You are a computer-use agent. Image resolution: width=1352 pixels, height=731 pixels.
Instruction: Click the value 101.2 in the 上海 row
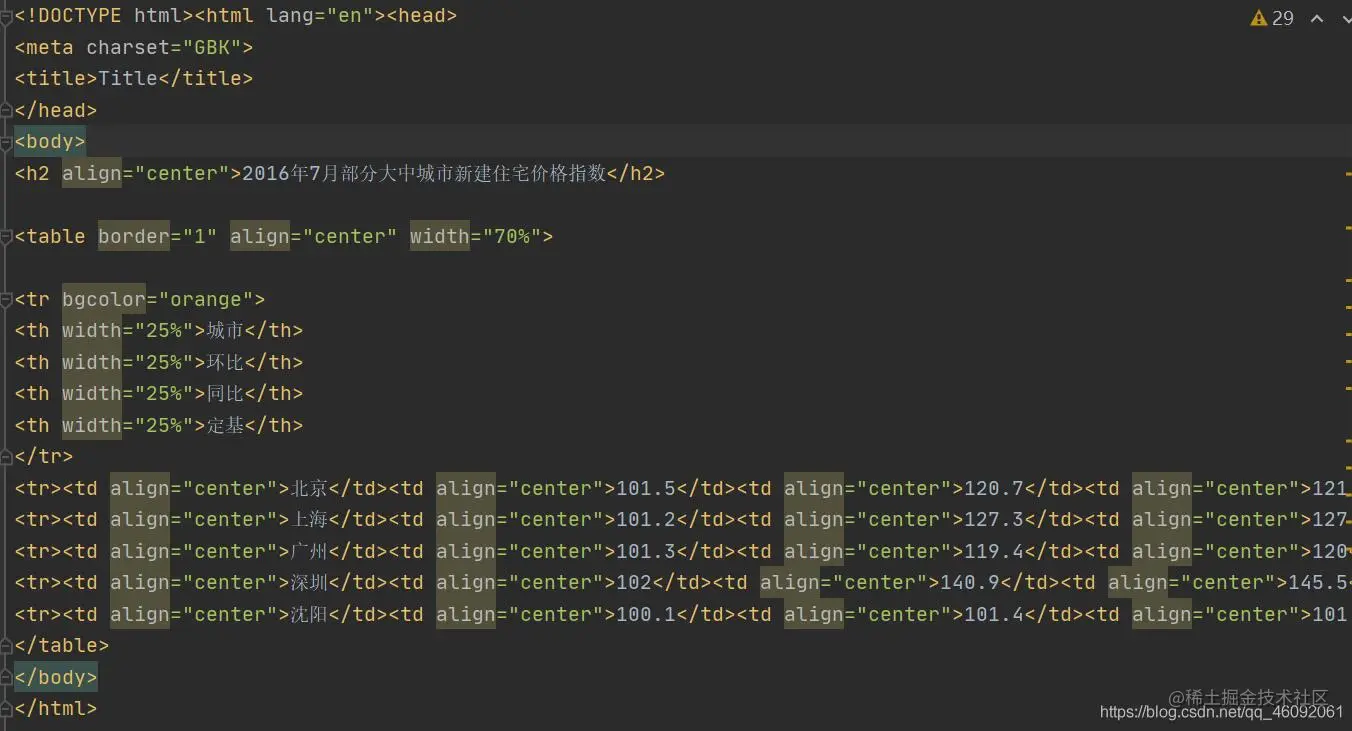646,519
